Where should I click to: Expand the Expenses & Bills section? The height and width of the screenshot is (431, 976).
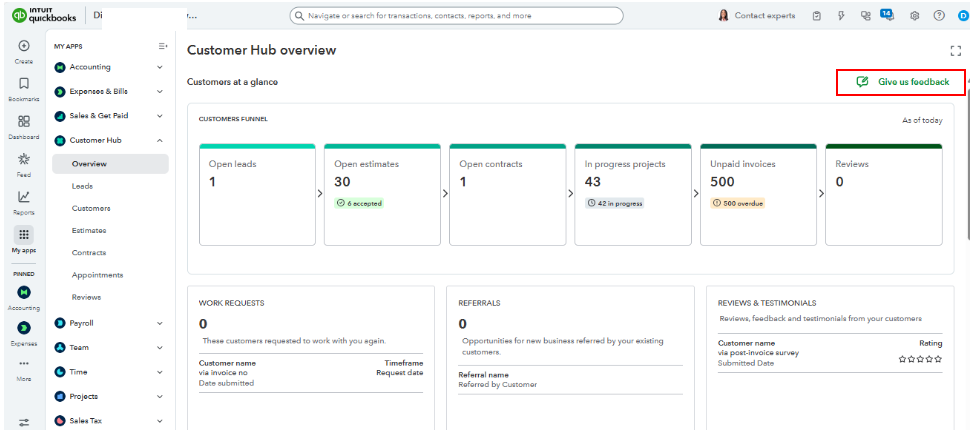[x=160, y=92]
